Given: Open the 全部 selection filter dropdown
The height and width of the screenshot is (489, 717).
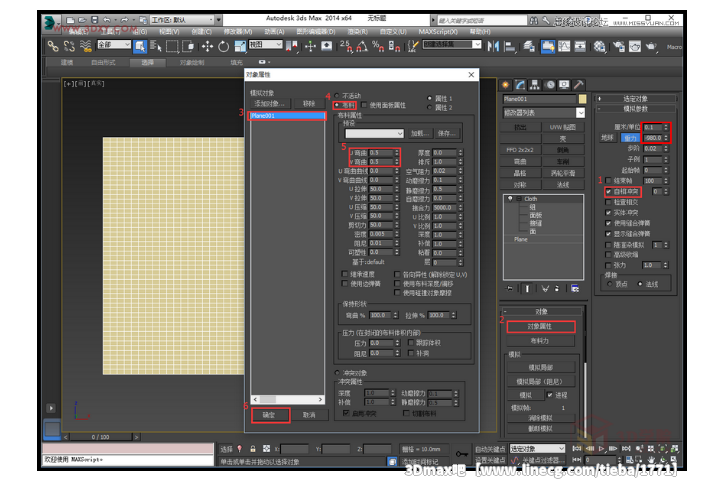Looking at the screenshot, I should pyautogui.click(x=114, y=44).
